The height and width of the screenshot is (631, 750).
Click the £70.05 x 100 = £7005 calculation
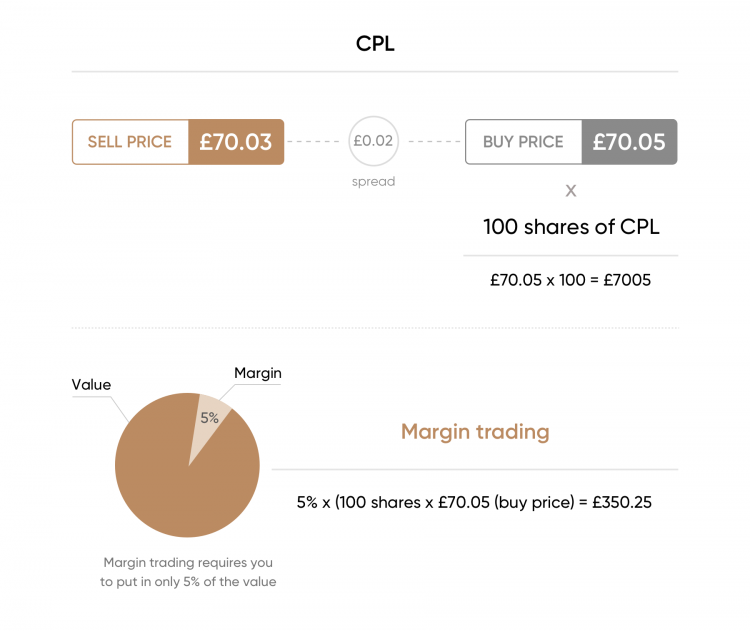[x=570, y=281]
